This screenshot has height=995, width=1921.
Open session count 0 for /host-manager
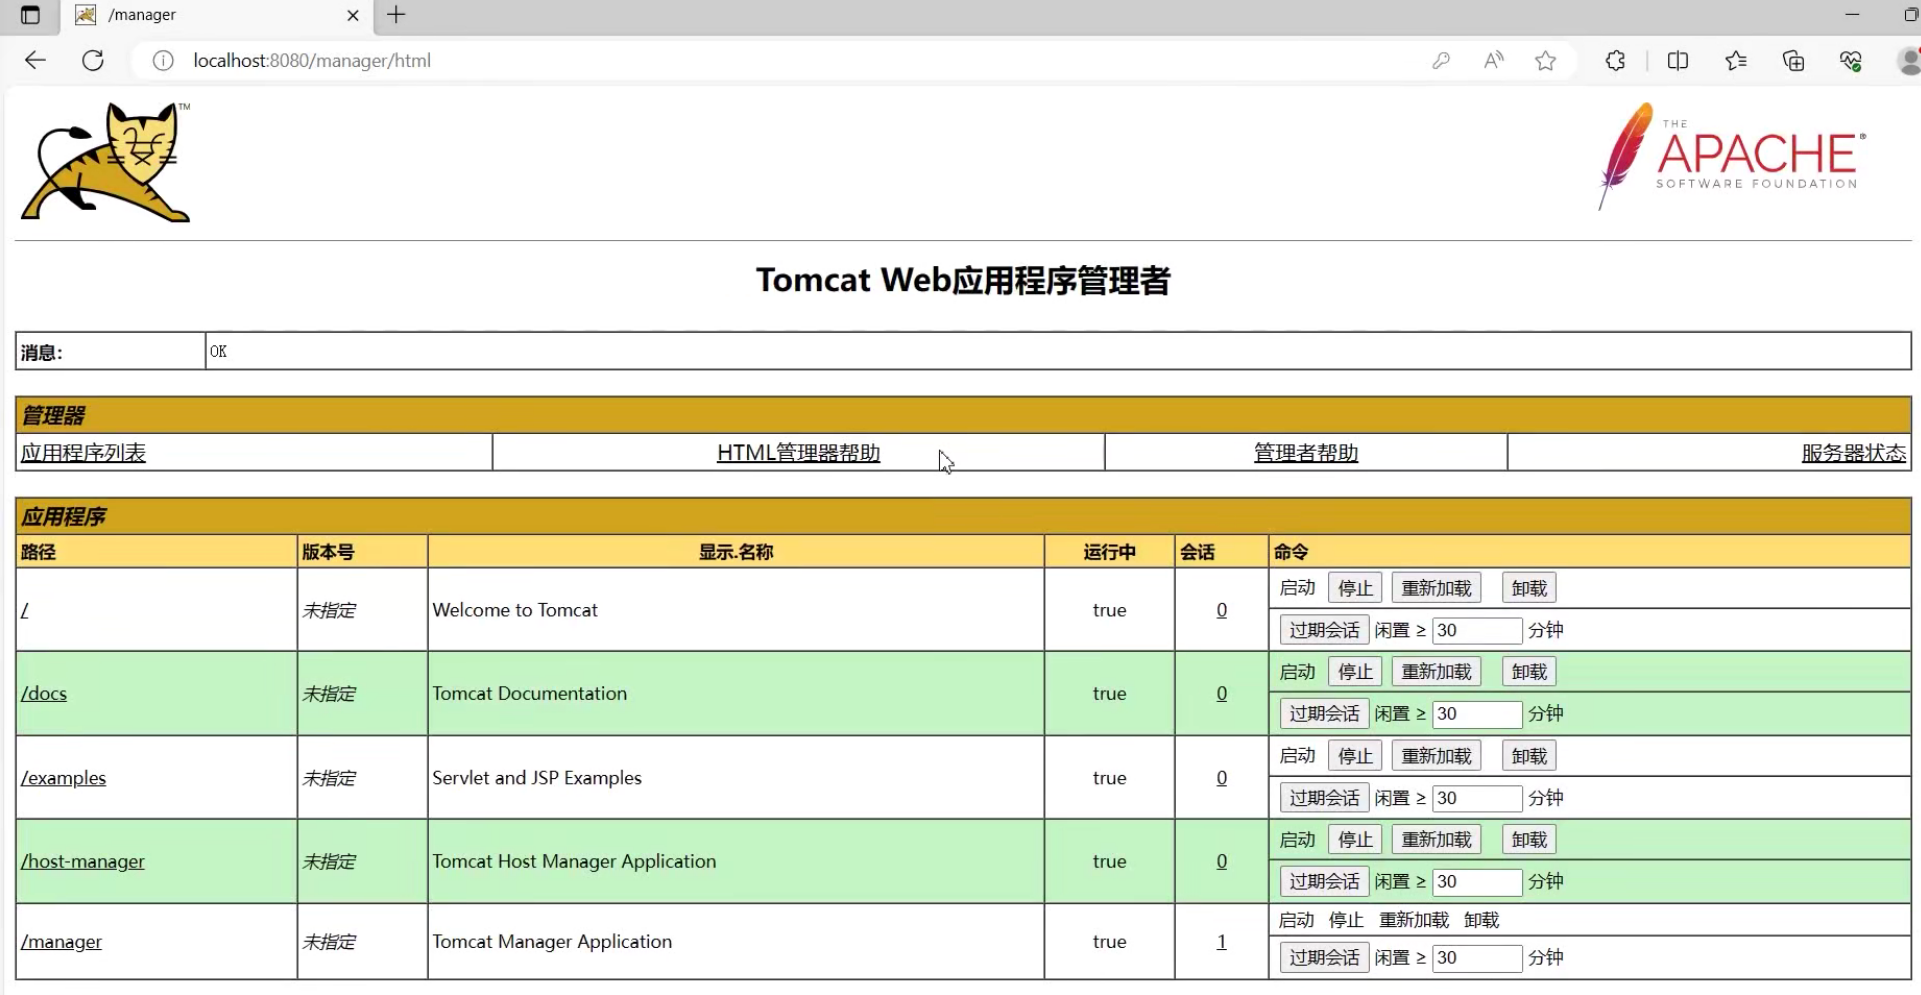1221,861
